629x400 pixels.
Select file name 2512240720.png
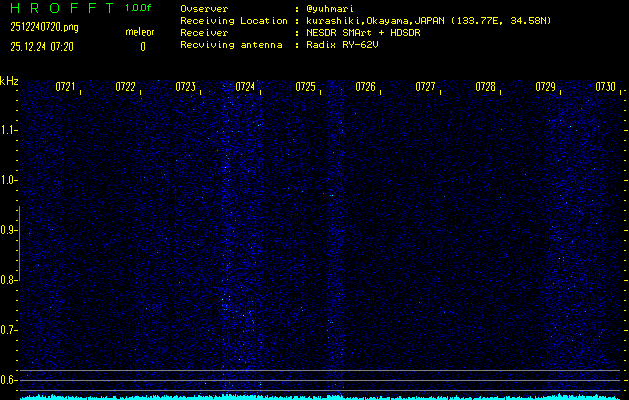tap(44, 27)
